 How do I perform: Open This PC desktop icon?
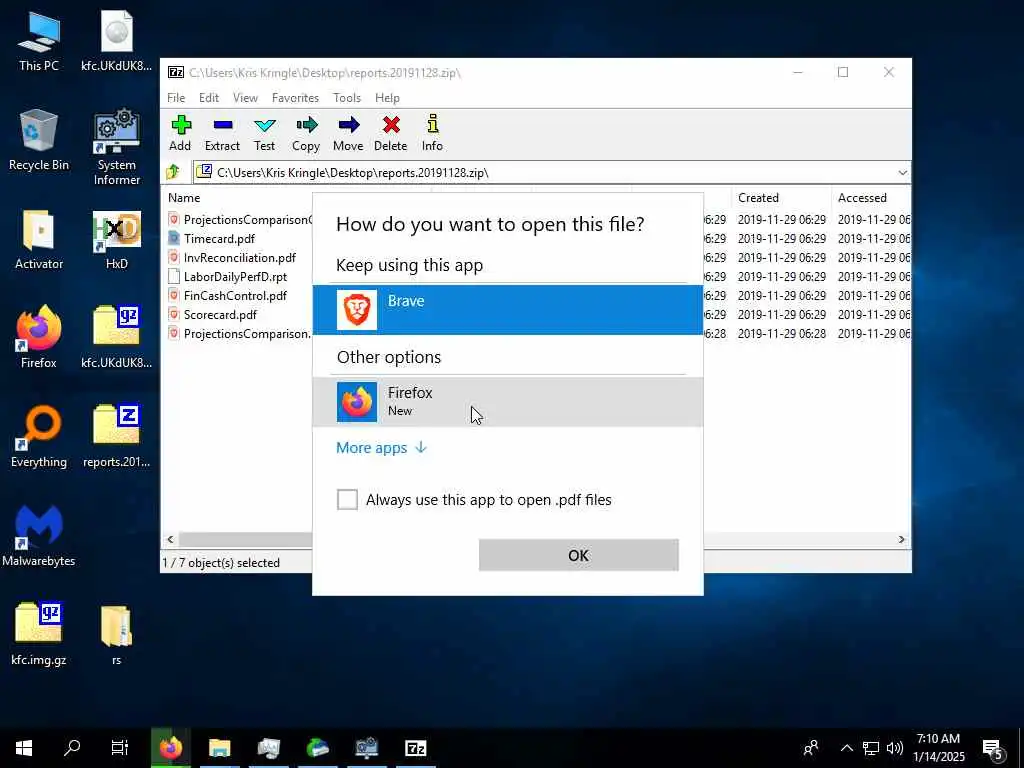(x=39, y=42)
